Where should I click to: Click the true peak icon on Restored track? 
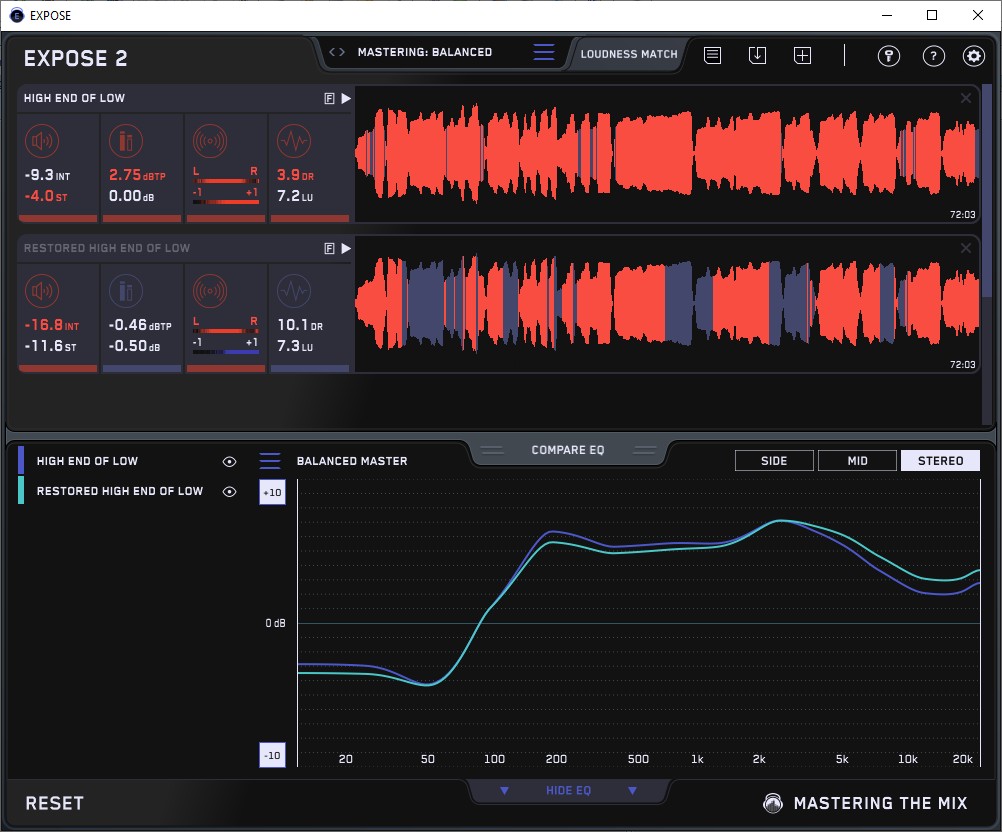126,291
